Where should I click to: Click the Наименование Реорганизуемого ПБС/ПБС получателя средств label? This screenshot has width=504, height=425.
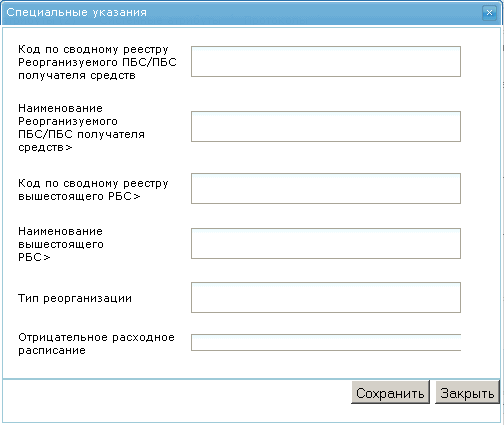coord(81,128)
